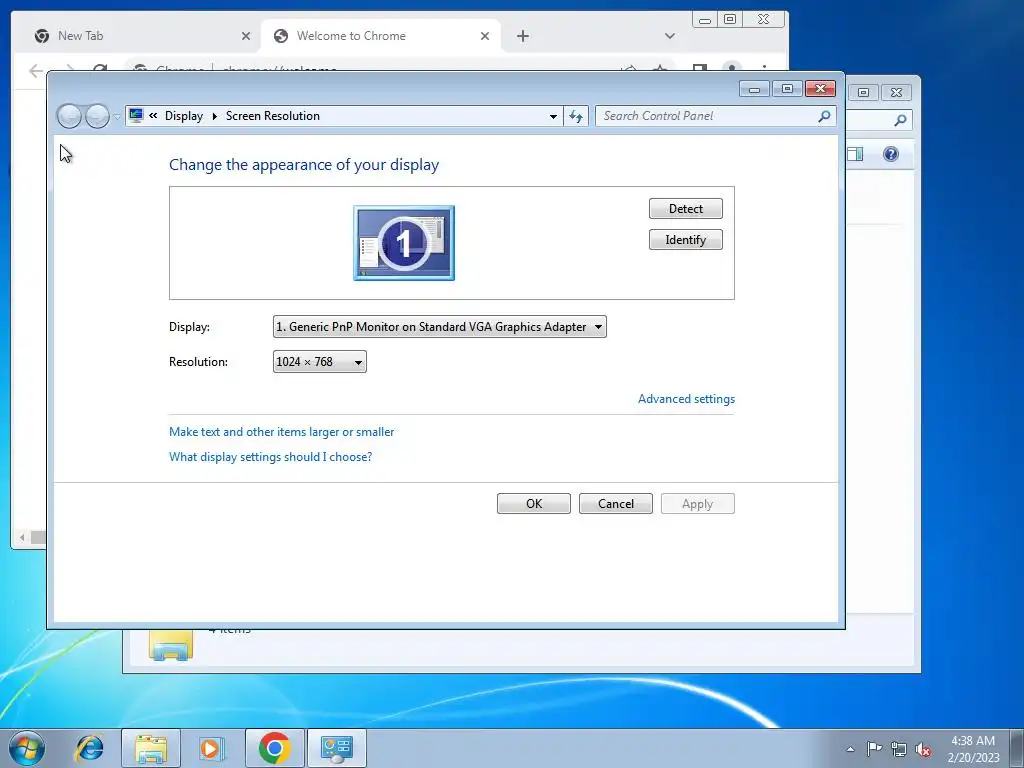Image resolution: width=1024 pixels, height=768 pixels.
Task: Click Control Panel taskbar button
Action: coord(336,748)
